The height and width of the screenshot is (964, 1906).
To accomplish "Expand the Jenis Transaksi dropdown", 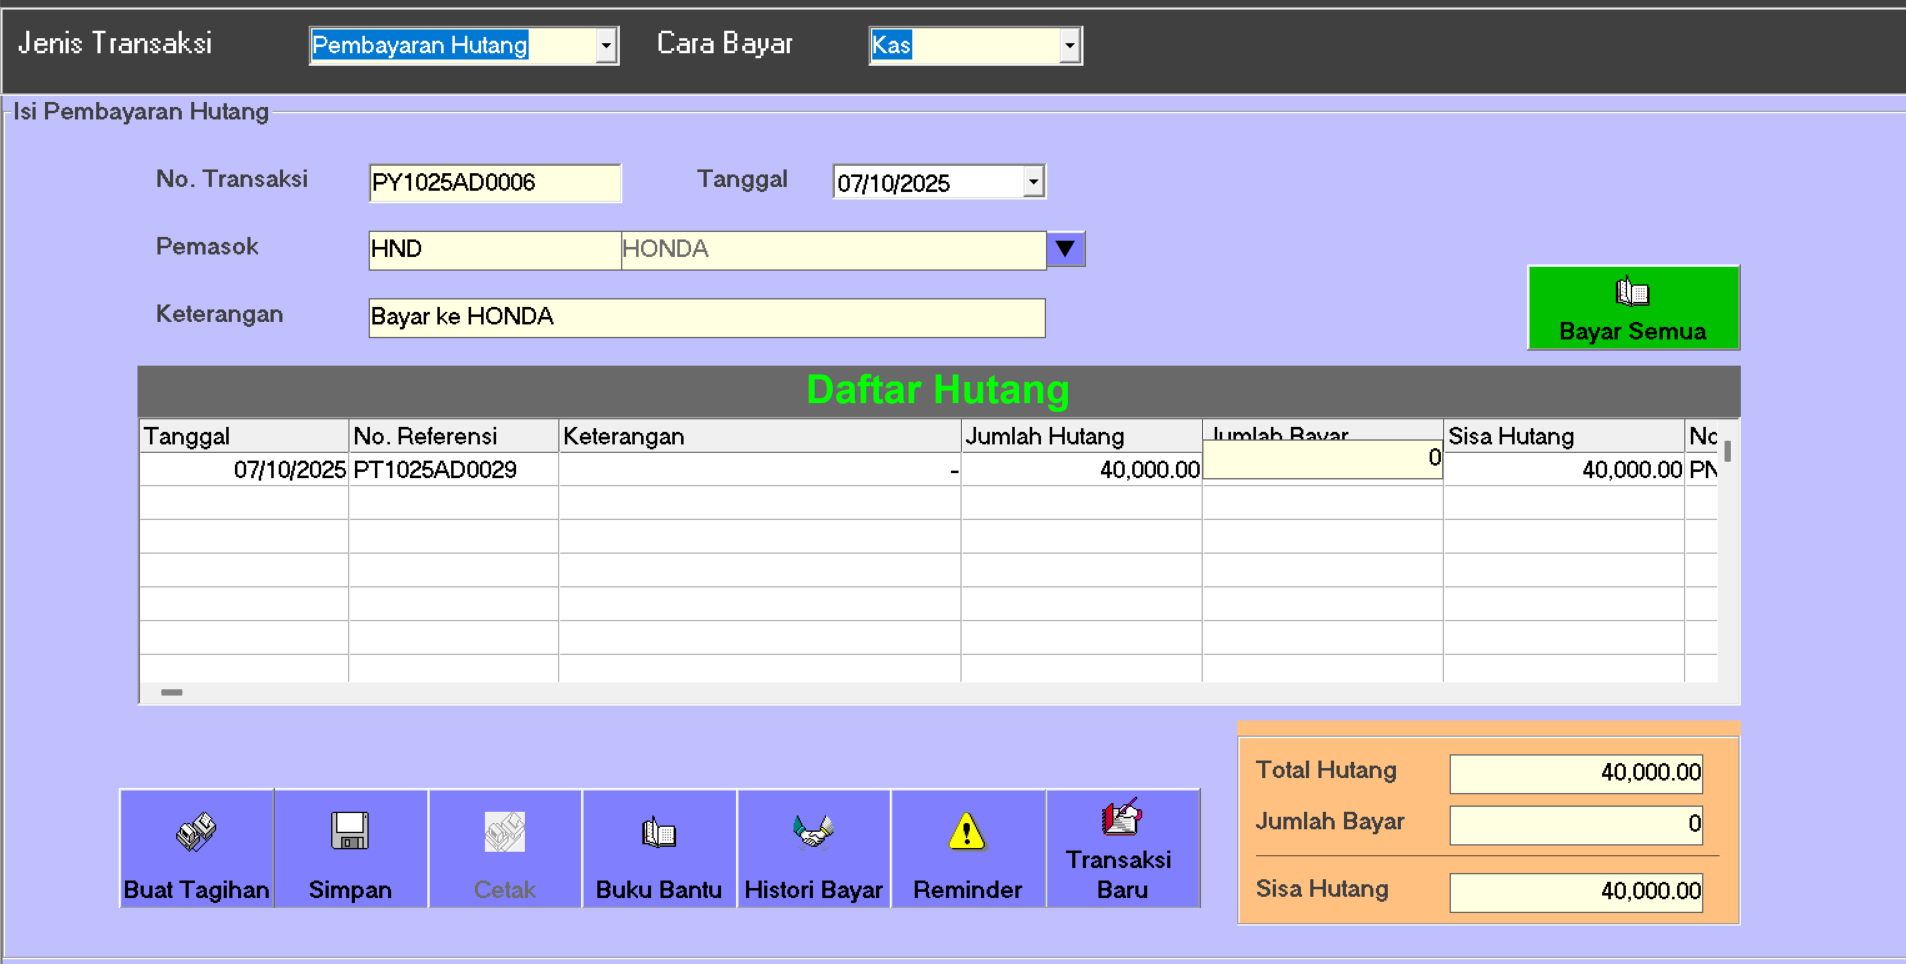I will tap(606, 46).
